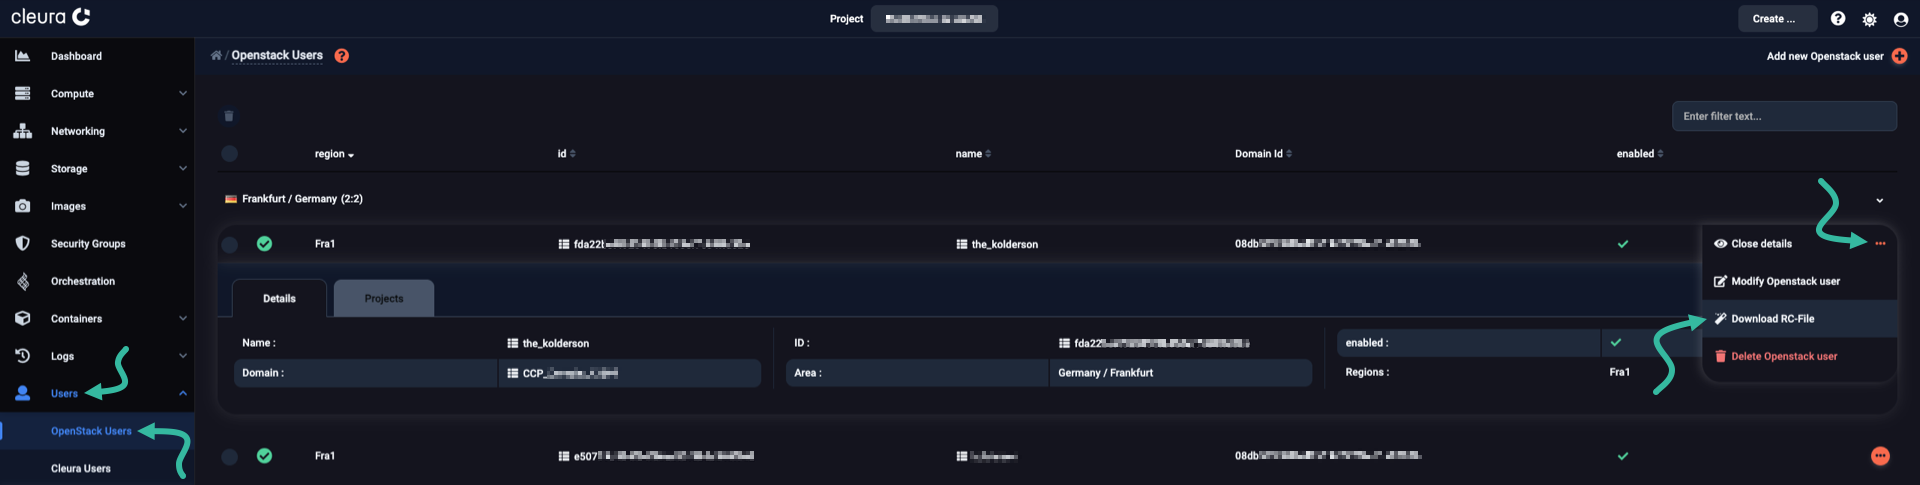Click the trash icon above the table
Screen dimensions: 1920x485
pyautogui.click(x=229, y=116)
